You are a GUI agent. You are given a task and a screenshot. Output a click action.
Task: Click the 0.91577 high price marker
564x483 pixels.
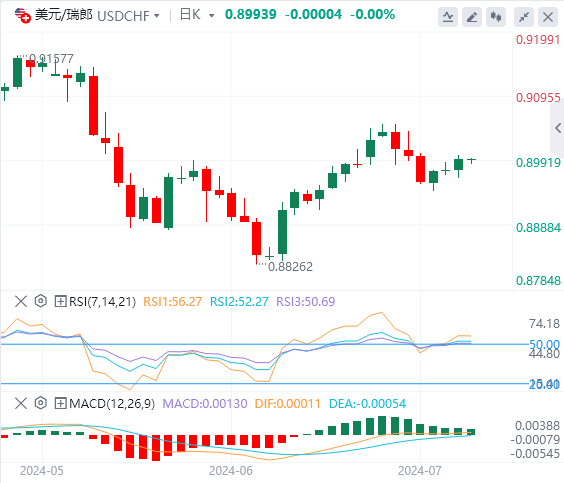coord(51,58)
